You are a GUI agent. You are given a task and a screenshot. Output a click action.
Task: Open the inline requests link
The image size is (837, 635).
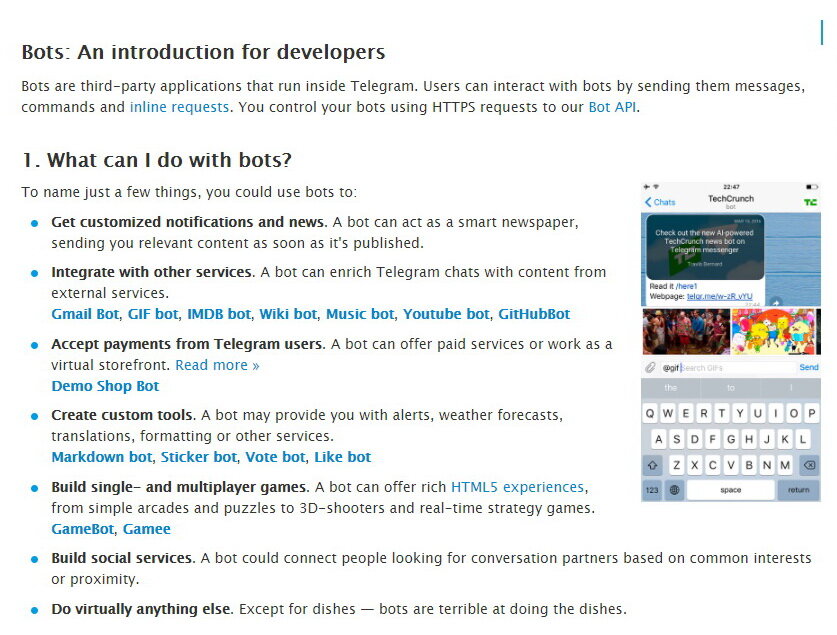coord(179,107)
